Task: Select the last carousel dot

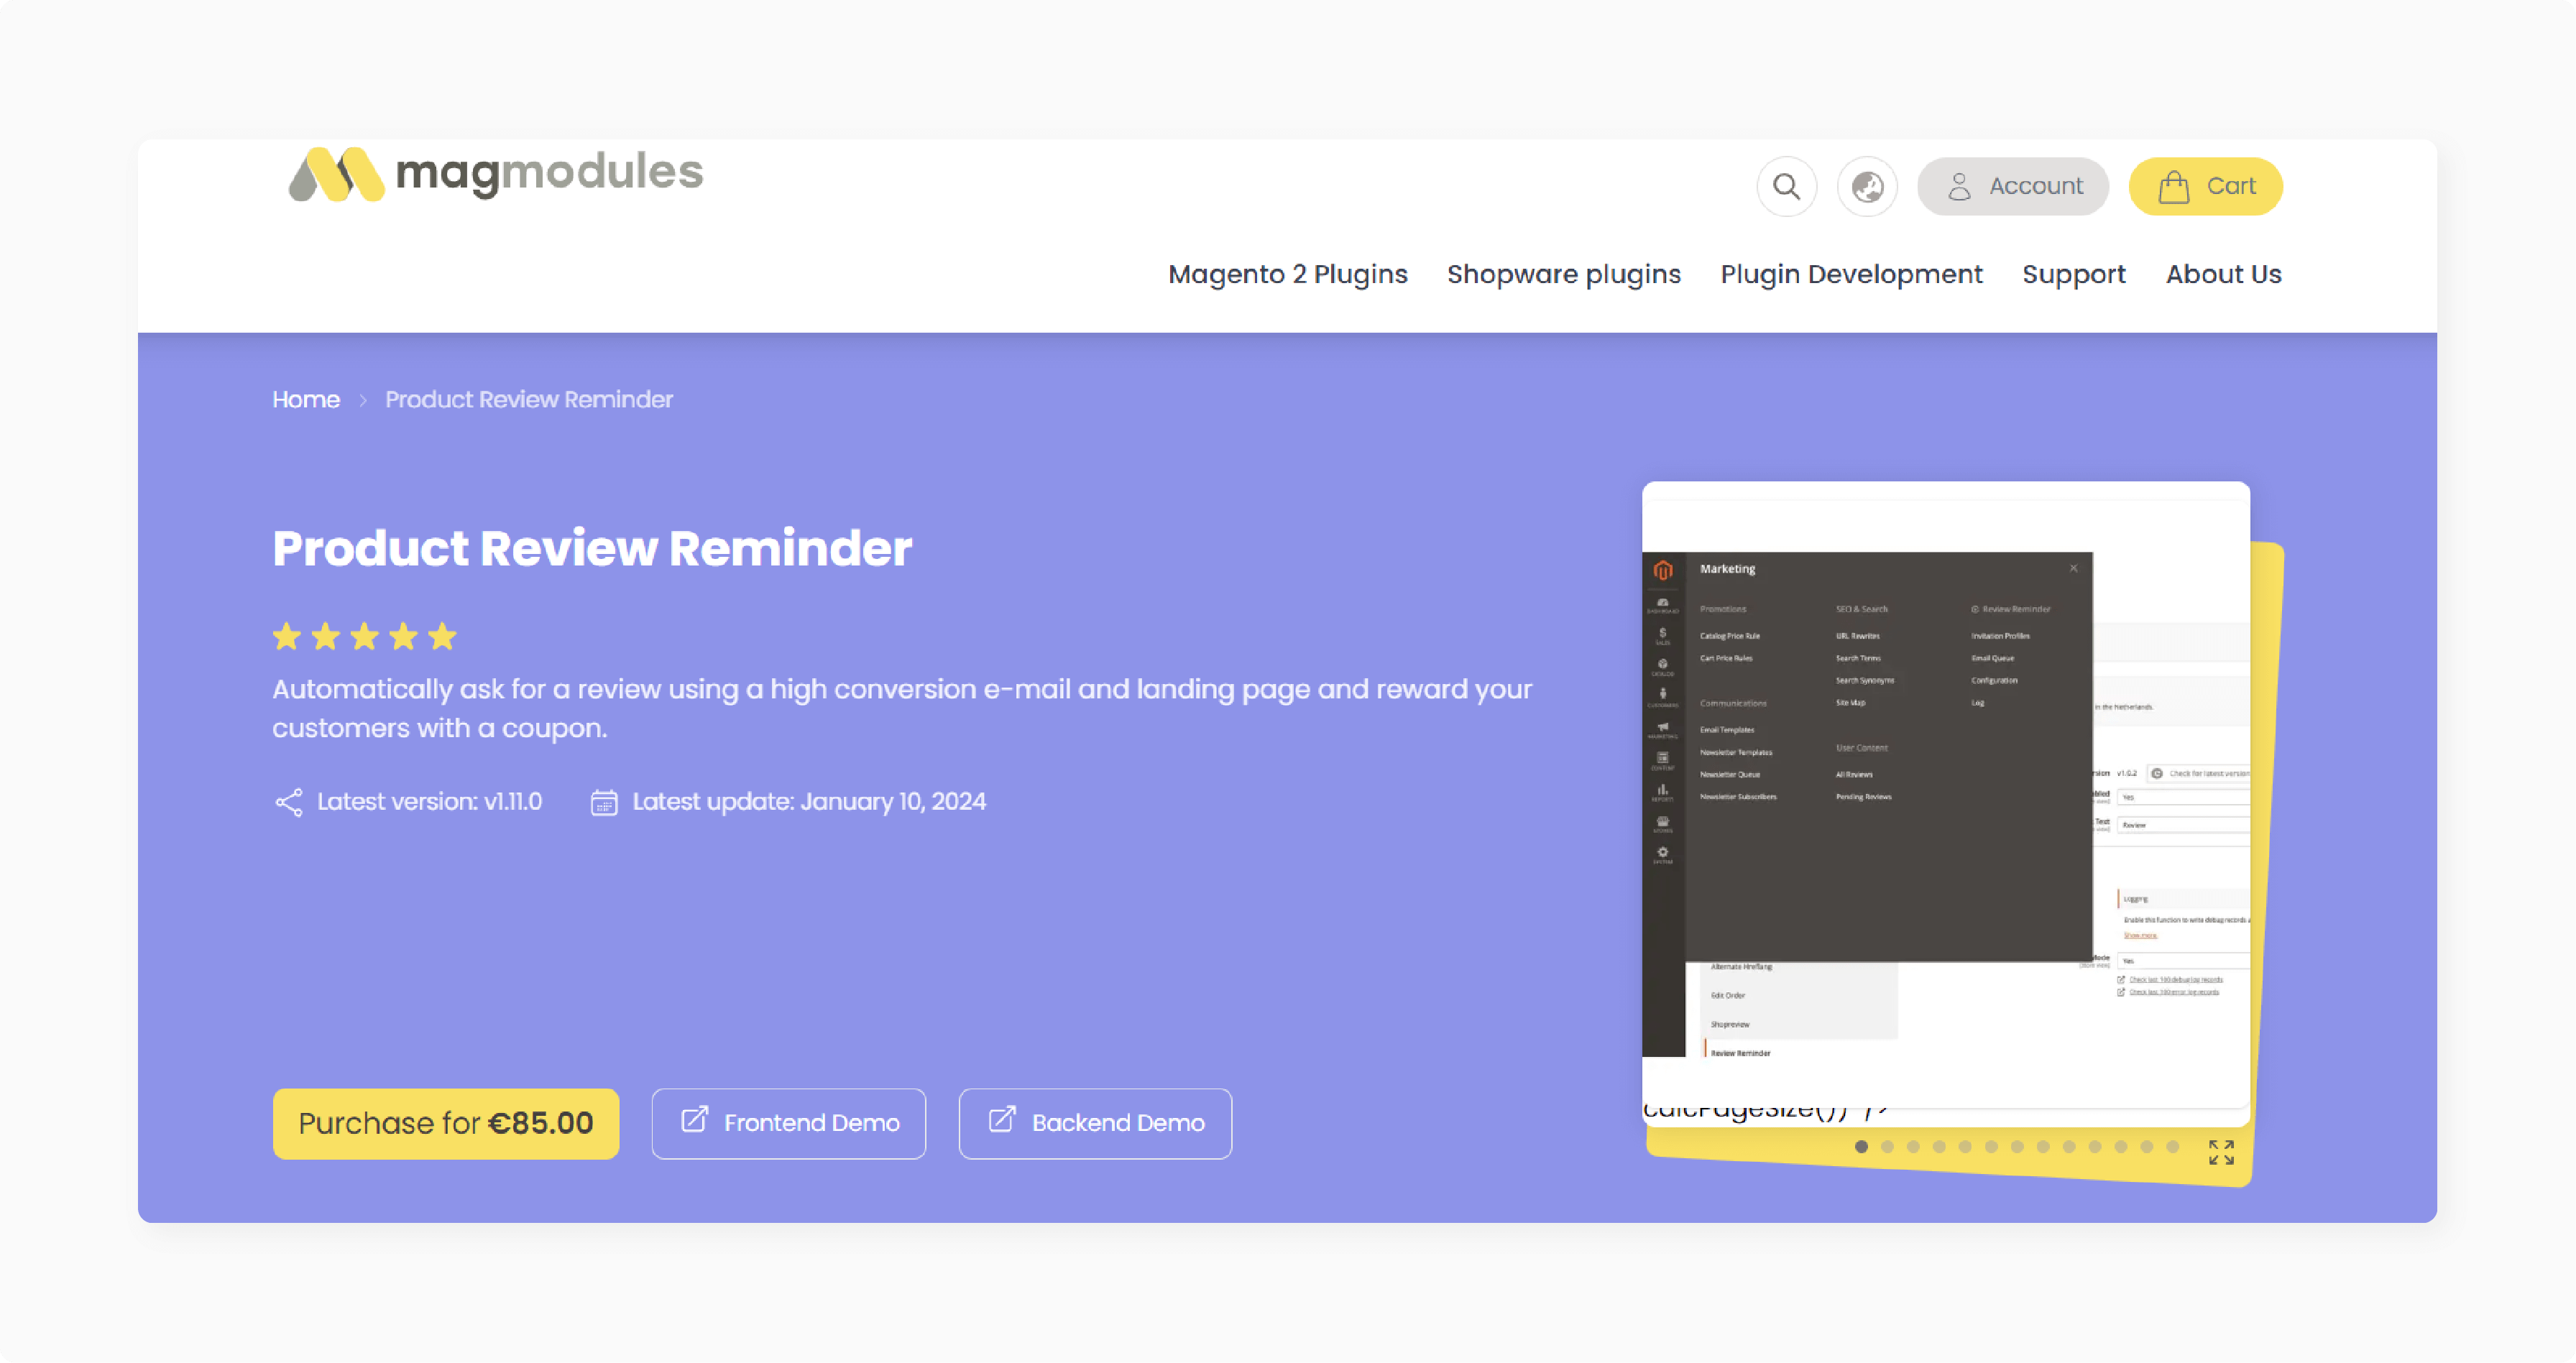Action: [x=2173, y=1147]
